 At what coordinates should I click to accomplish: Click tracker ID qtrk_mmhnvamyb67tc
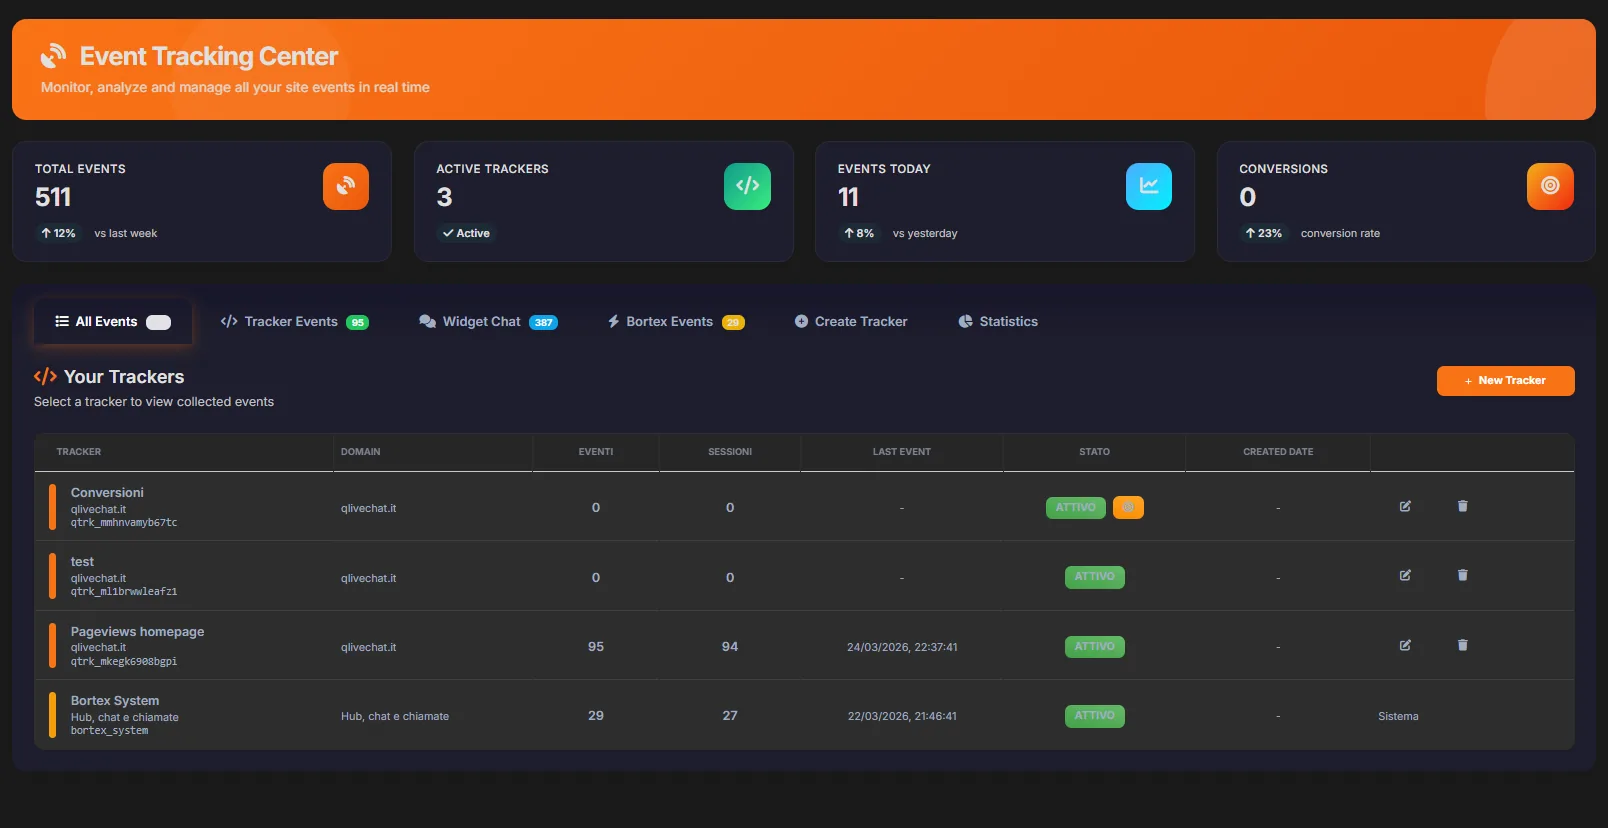click(x=124, y=523)
